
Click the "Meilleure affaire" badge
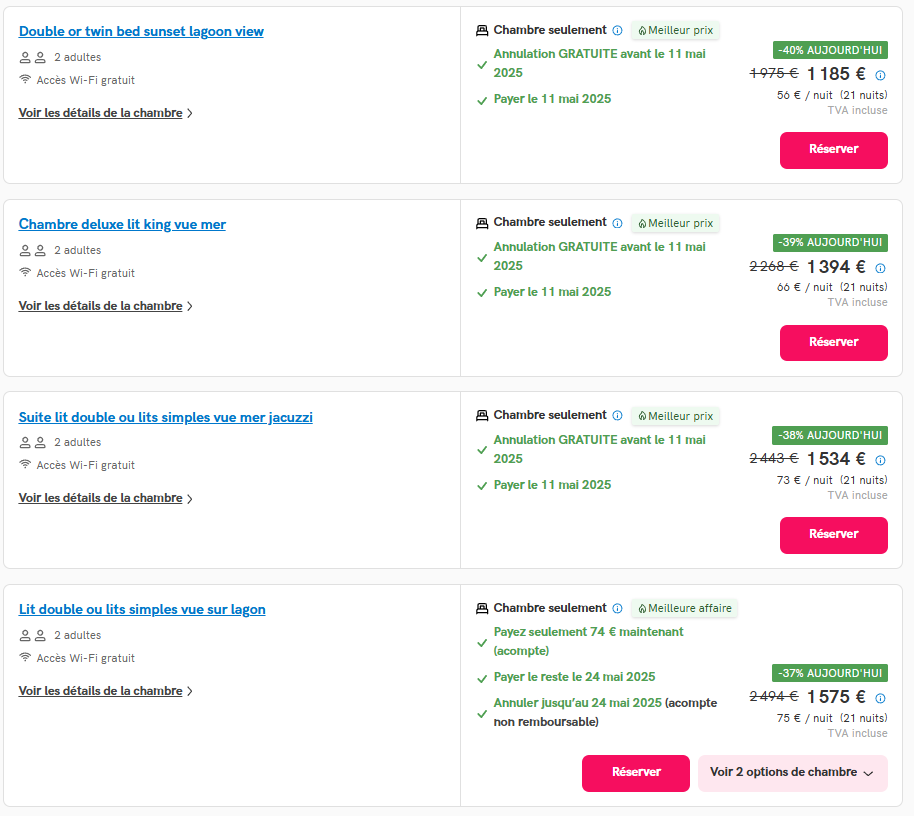(x=684, y=608)
